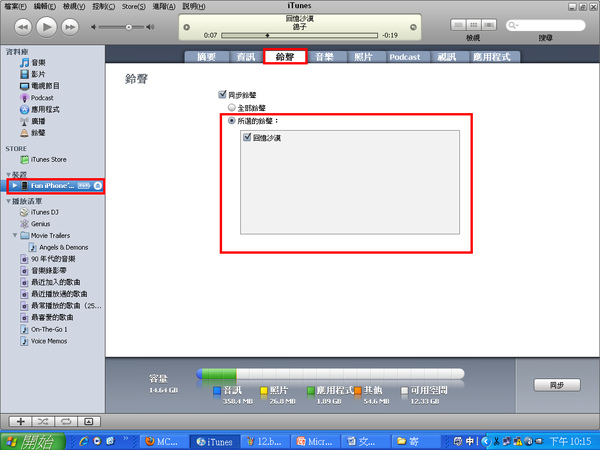
Task: Collapse the 播放清單 section
Action: pyautogui.click(x=8, y=201)
